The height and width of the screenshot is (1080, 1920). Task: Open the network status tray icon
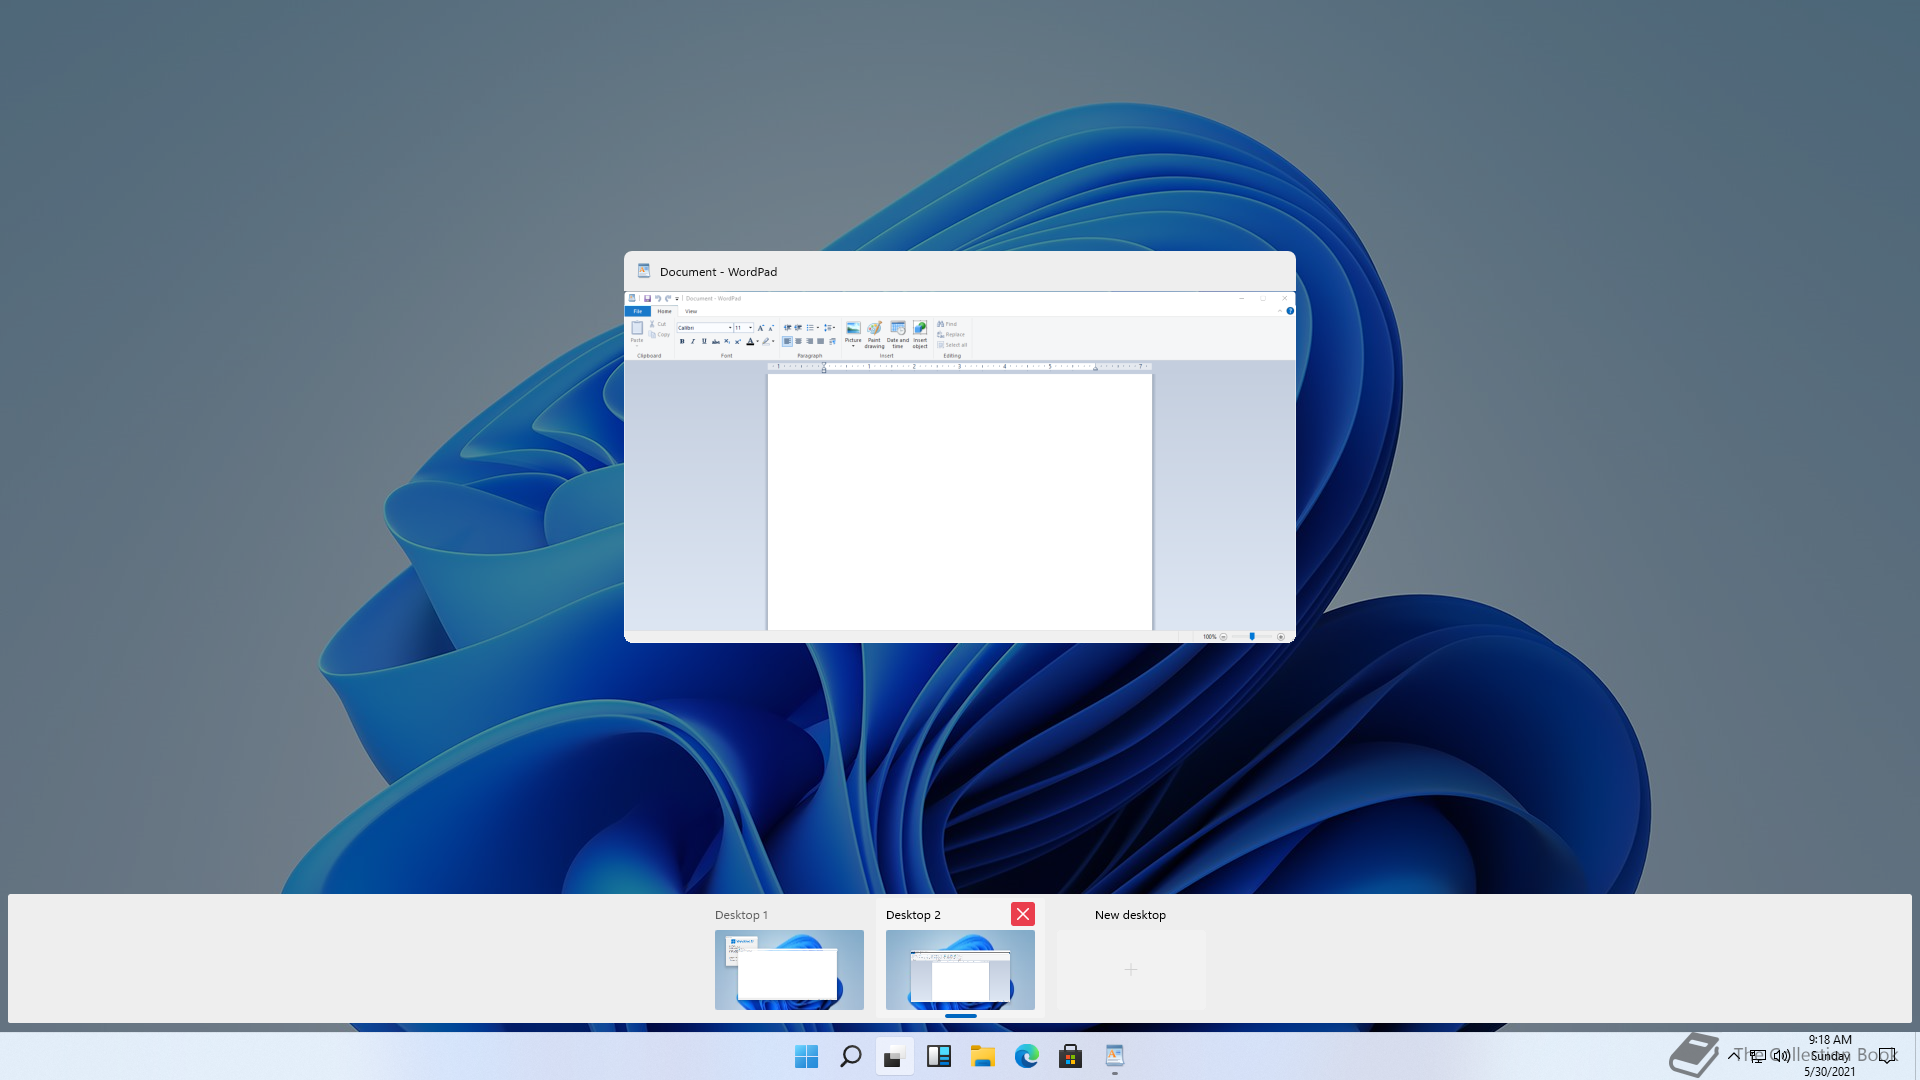(x=1757, y=1055)
